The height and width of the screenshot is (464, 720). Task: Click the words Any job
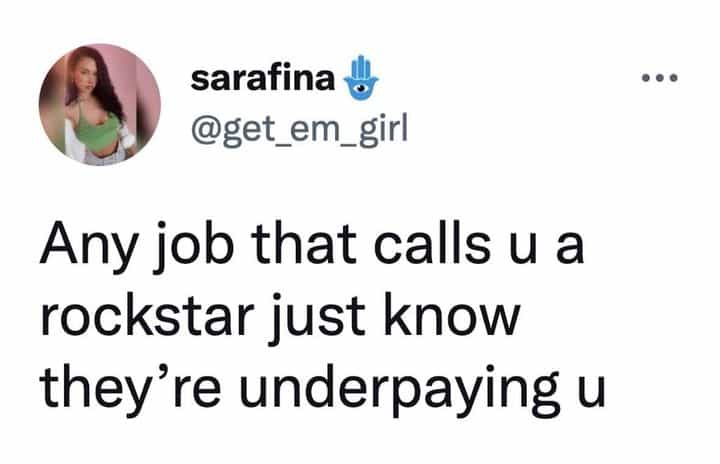point(138,247)
